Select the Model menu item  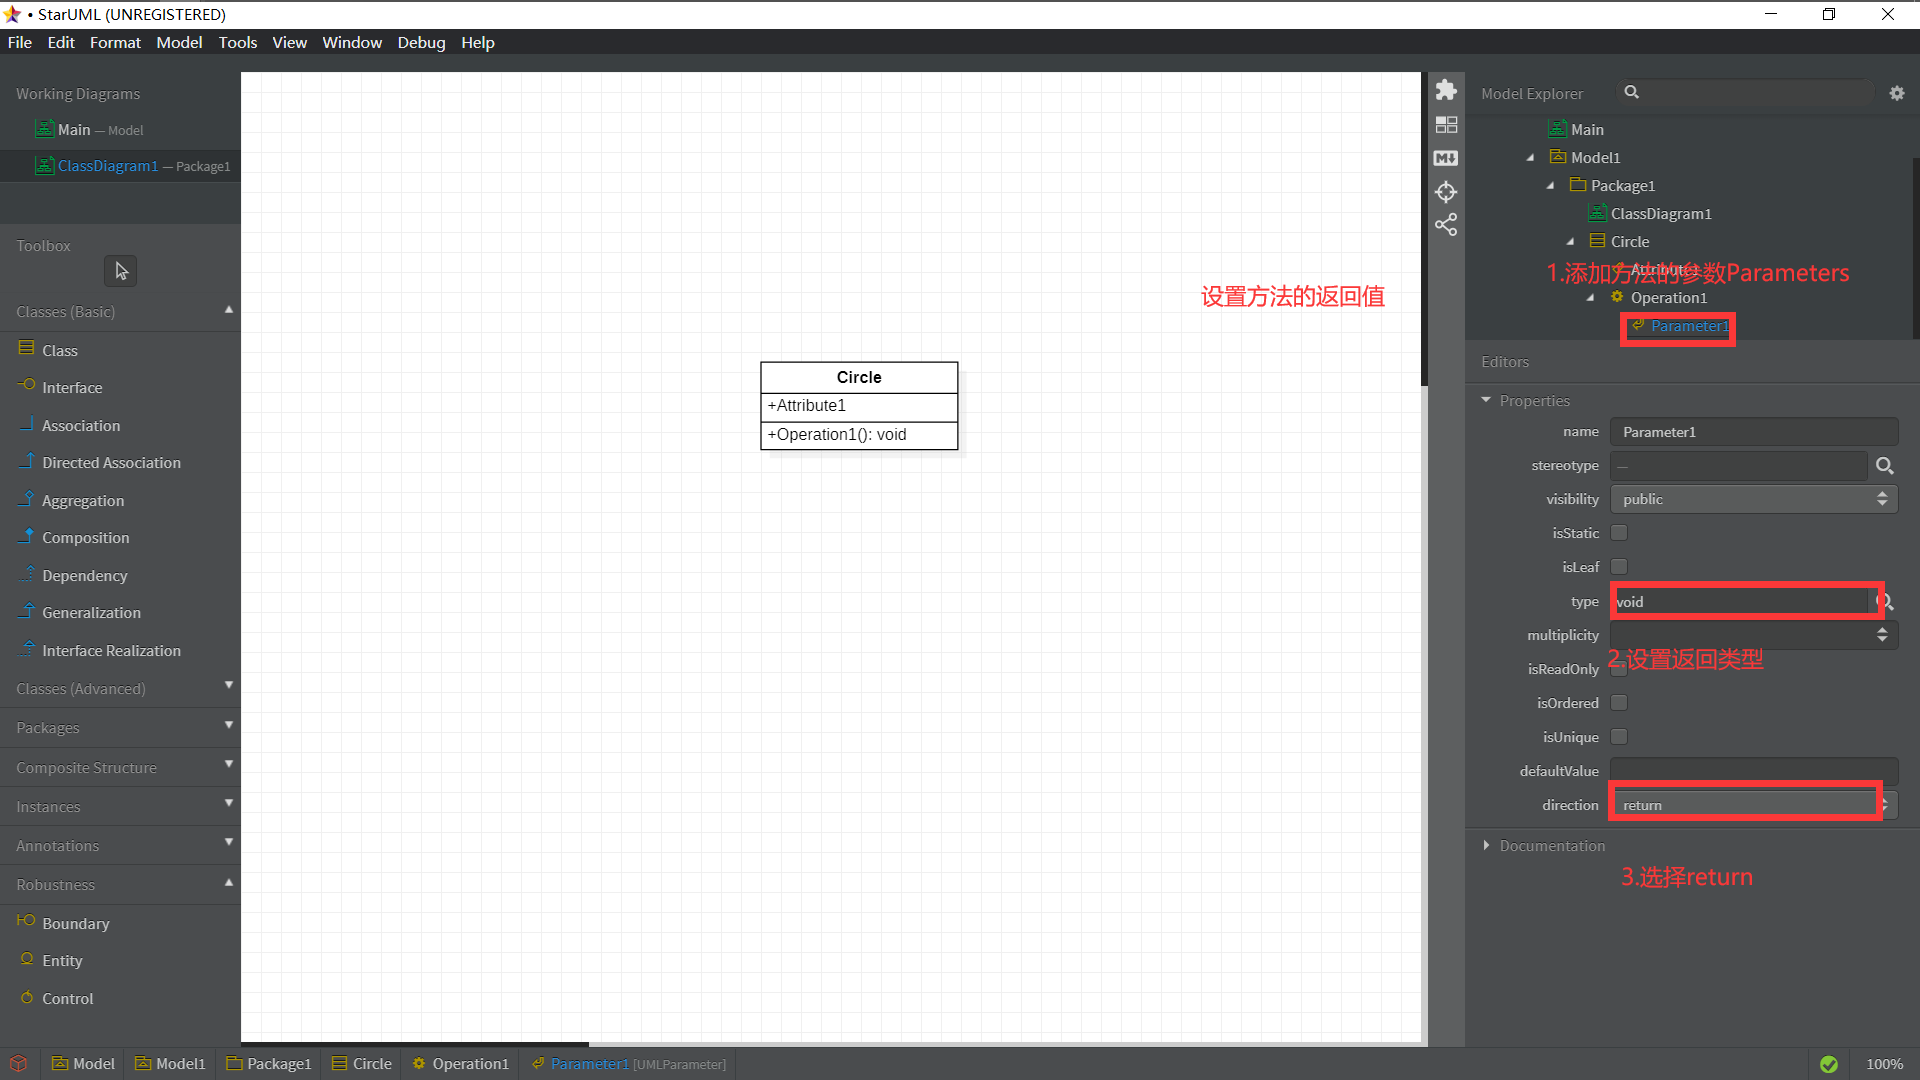pyautogui.click(x=177, y=42)
